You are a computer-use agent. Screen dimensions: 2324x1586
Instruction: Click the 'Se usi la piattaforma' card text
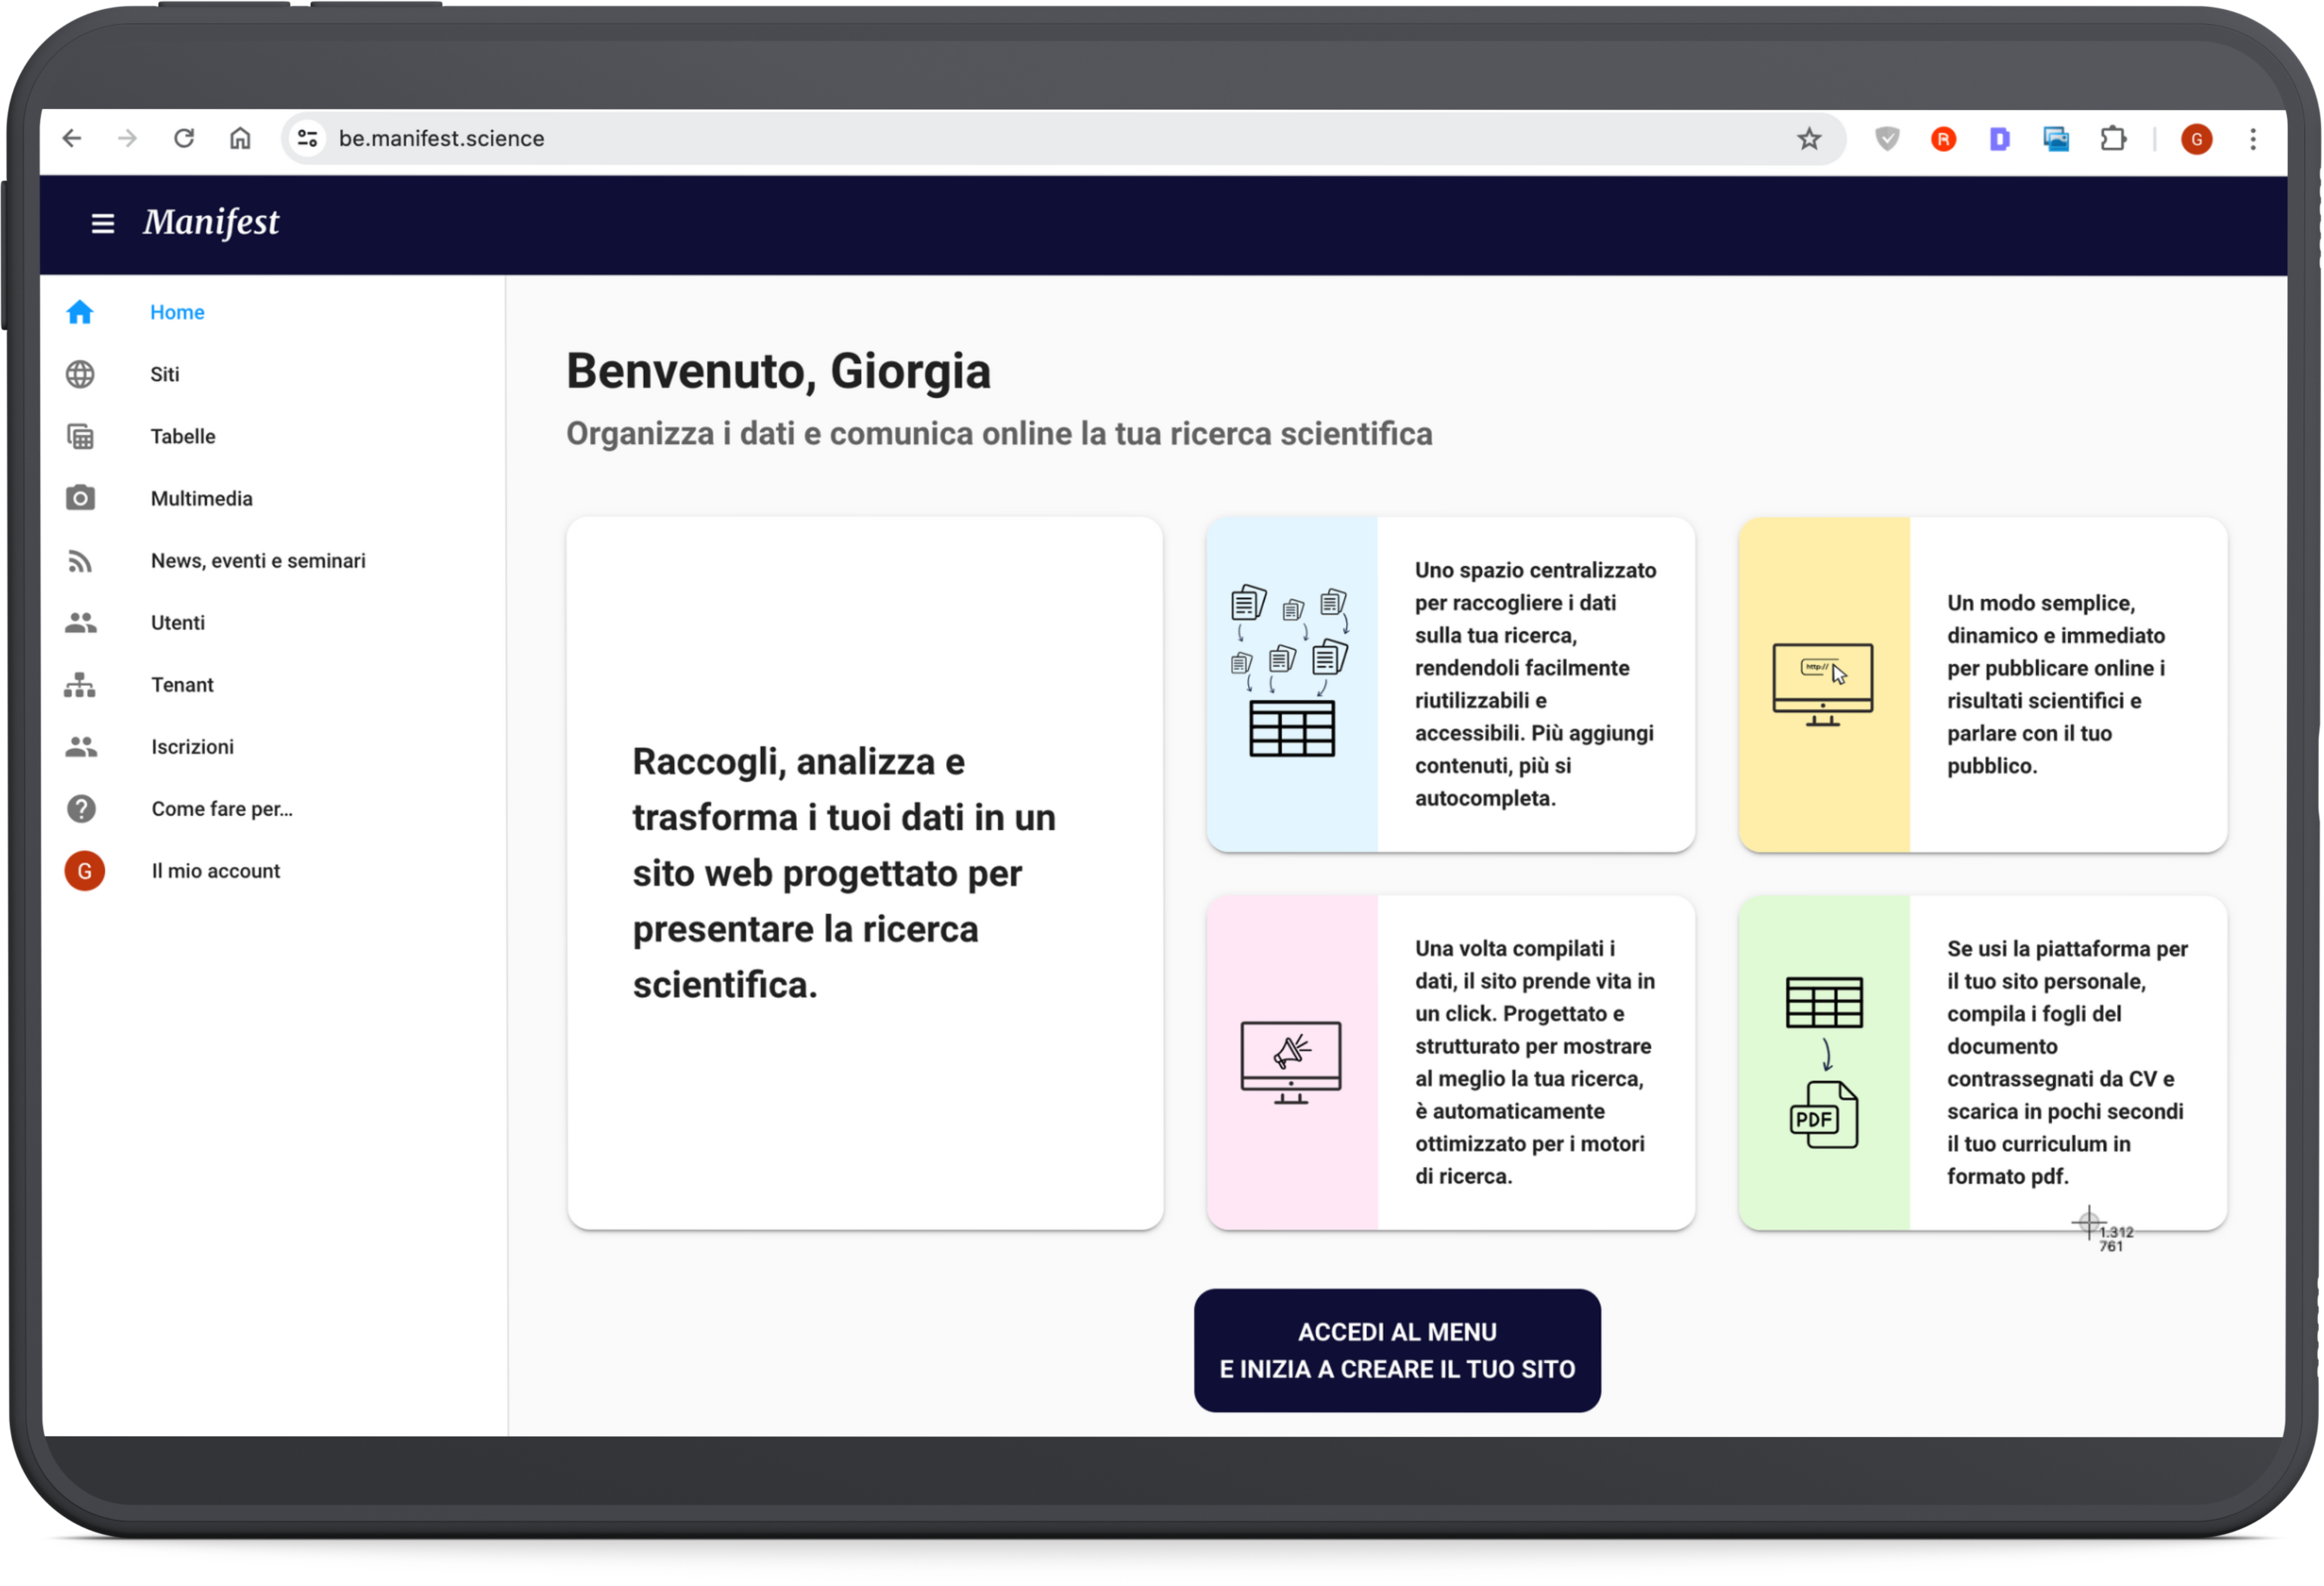[x=2068, y=1062]
